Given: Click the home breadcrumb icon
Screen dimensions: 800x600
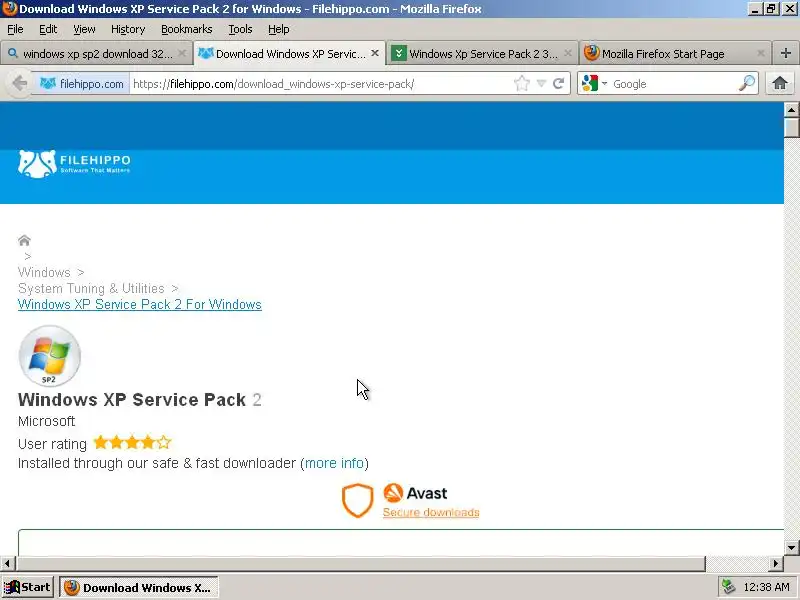Looking at the screenshot, I should point(24,240).
